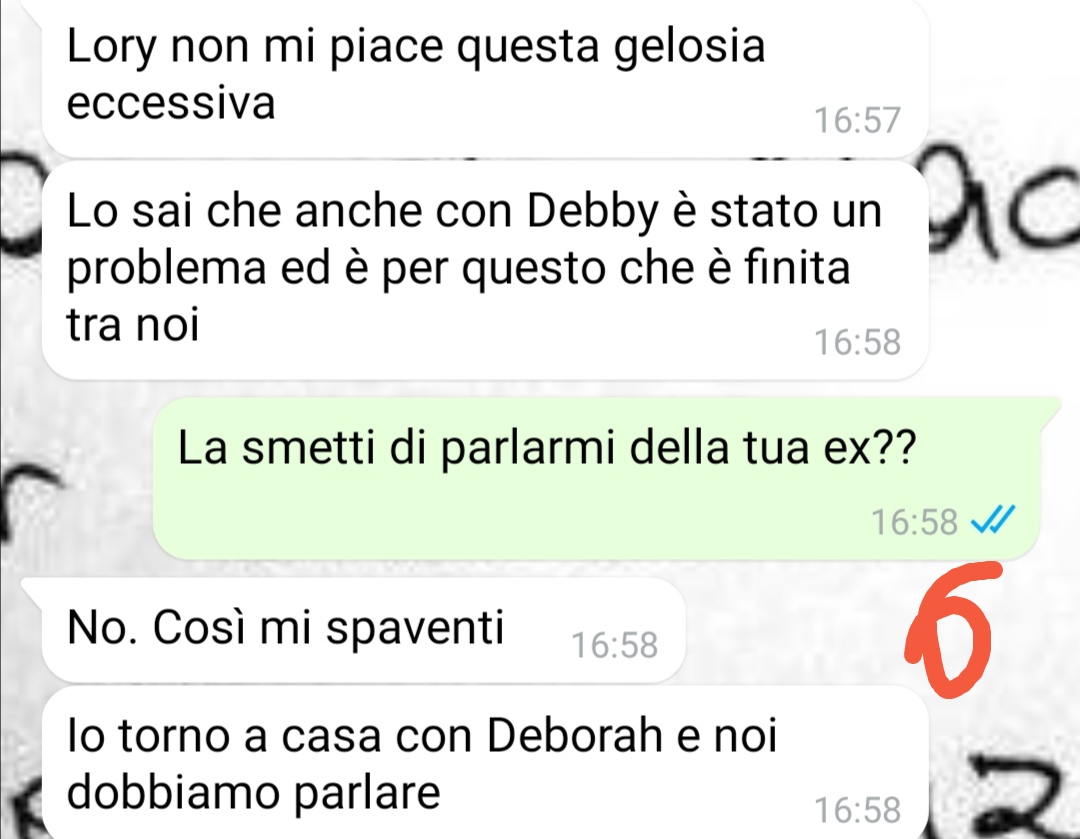
Task: Click the word 'eccessiva' in first bubble
Action: (x=171, y=103)
